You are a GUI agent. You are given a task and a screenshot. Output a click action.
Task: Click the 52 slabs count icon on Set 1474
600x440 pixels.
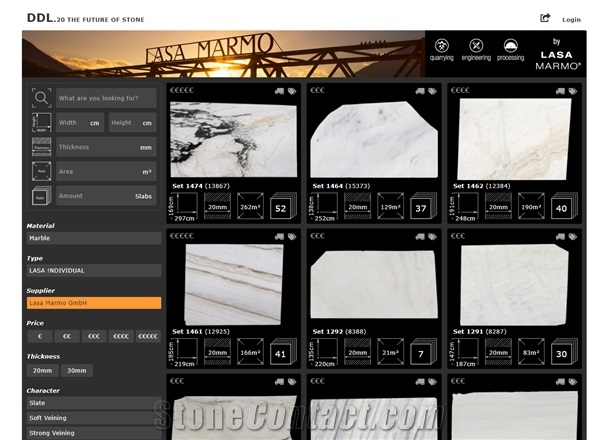point(283,207)
